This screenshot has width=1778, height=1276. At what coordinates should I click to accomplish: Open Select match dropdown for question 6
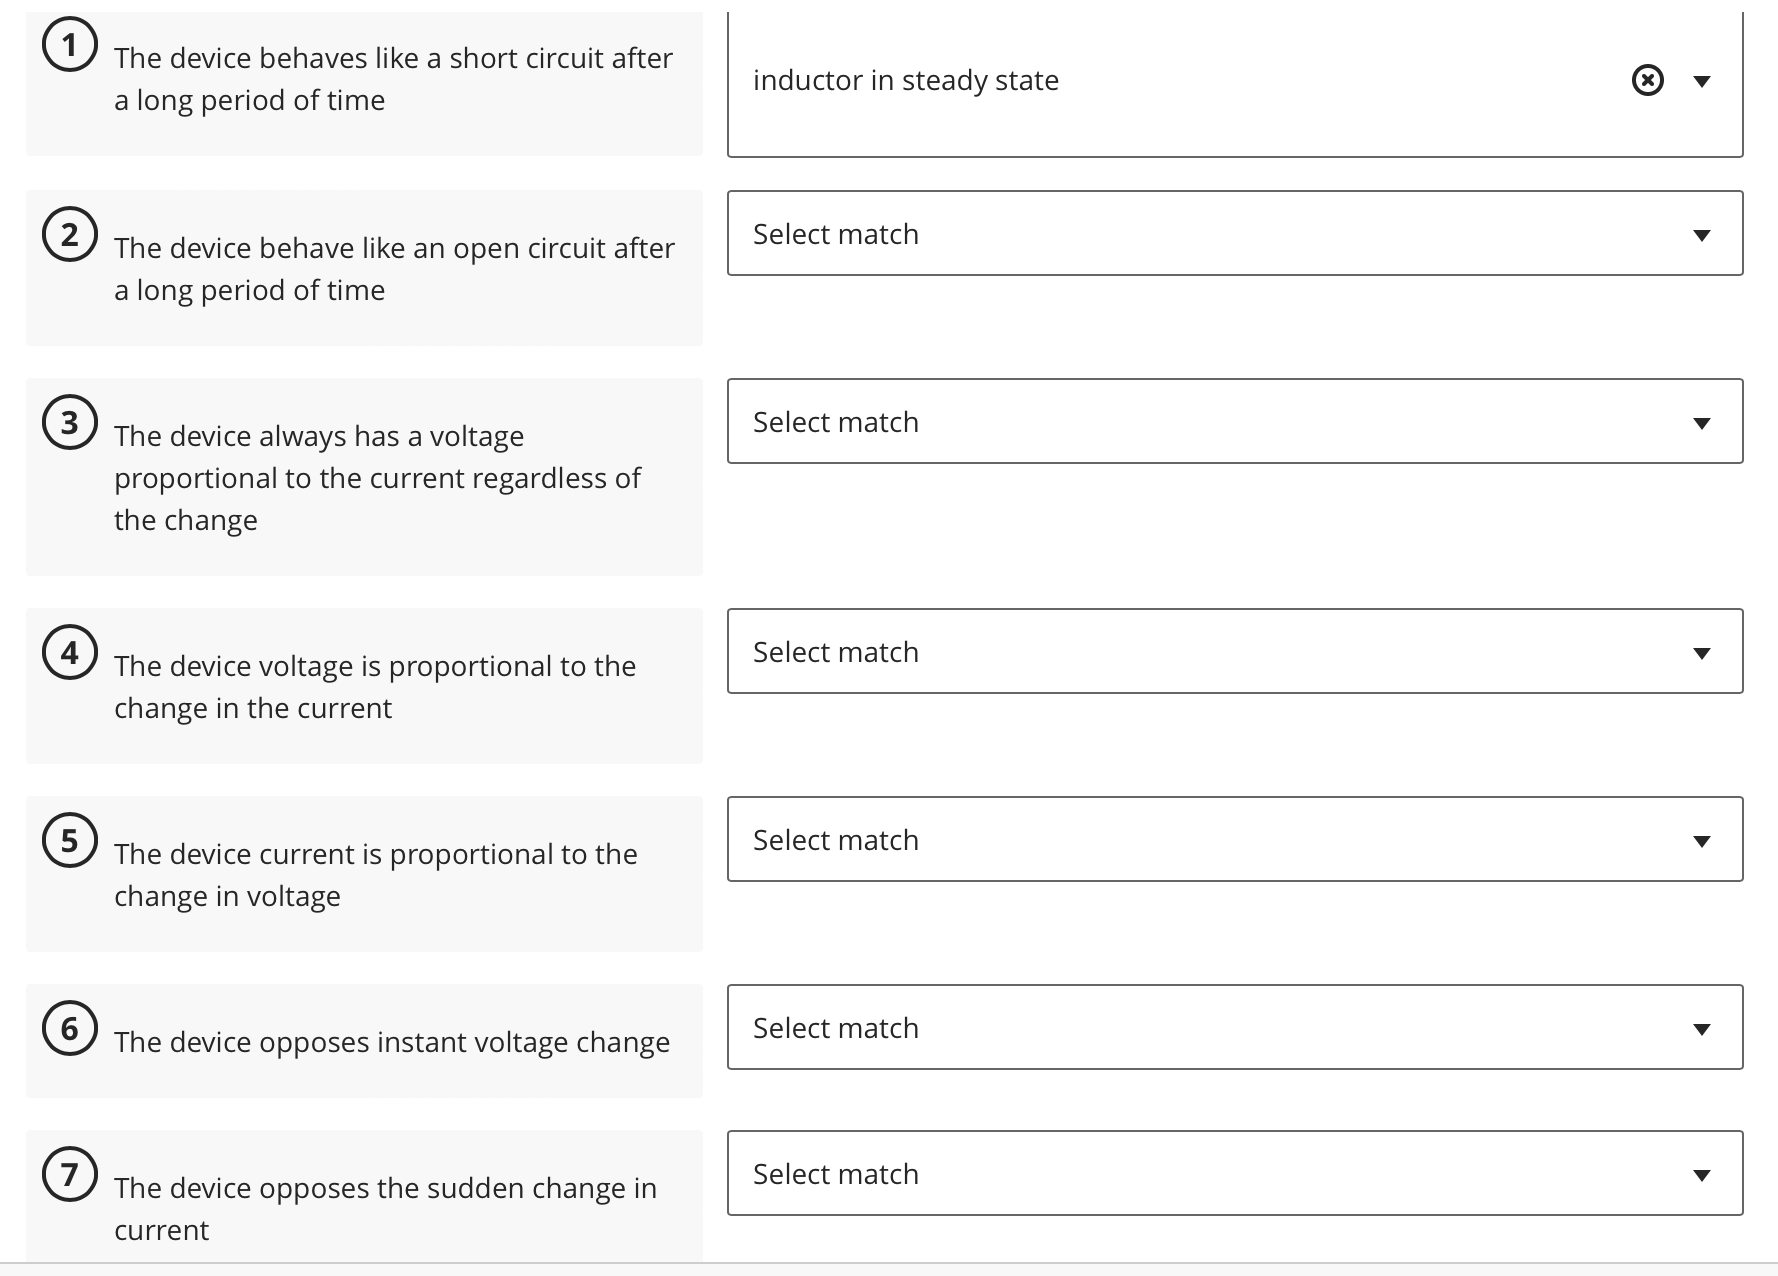(x=1235, y=1027)
